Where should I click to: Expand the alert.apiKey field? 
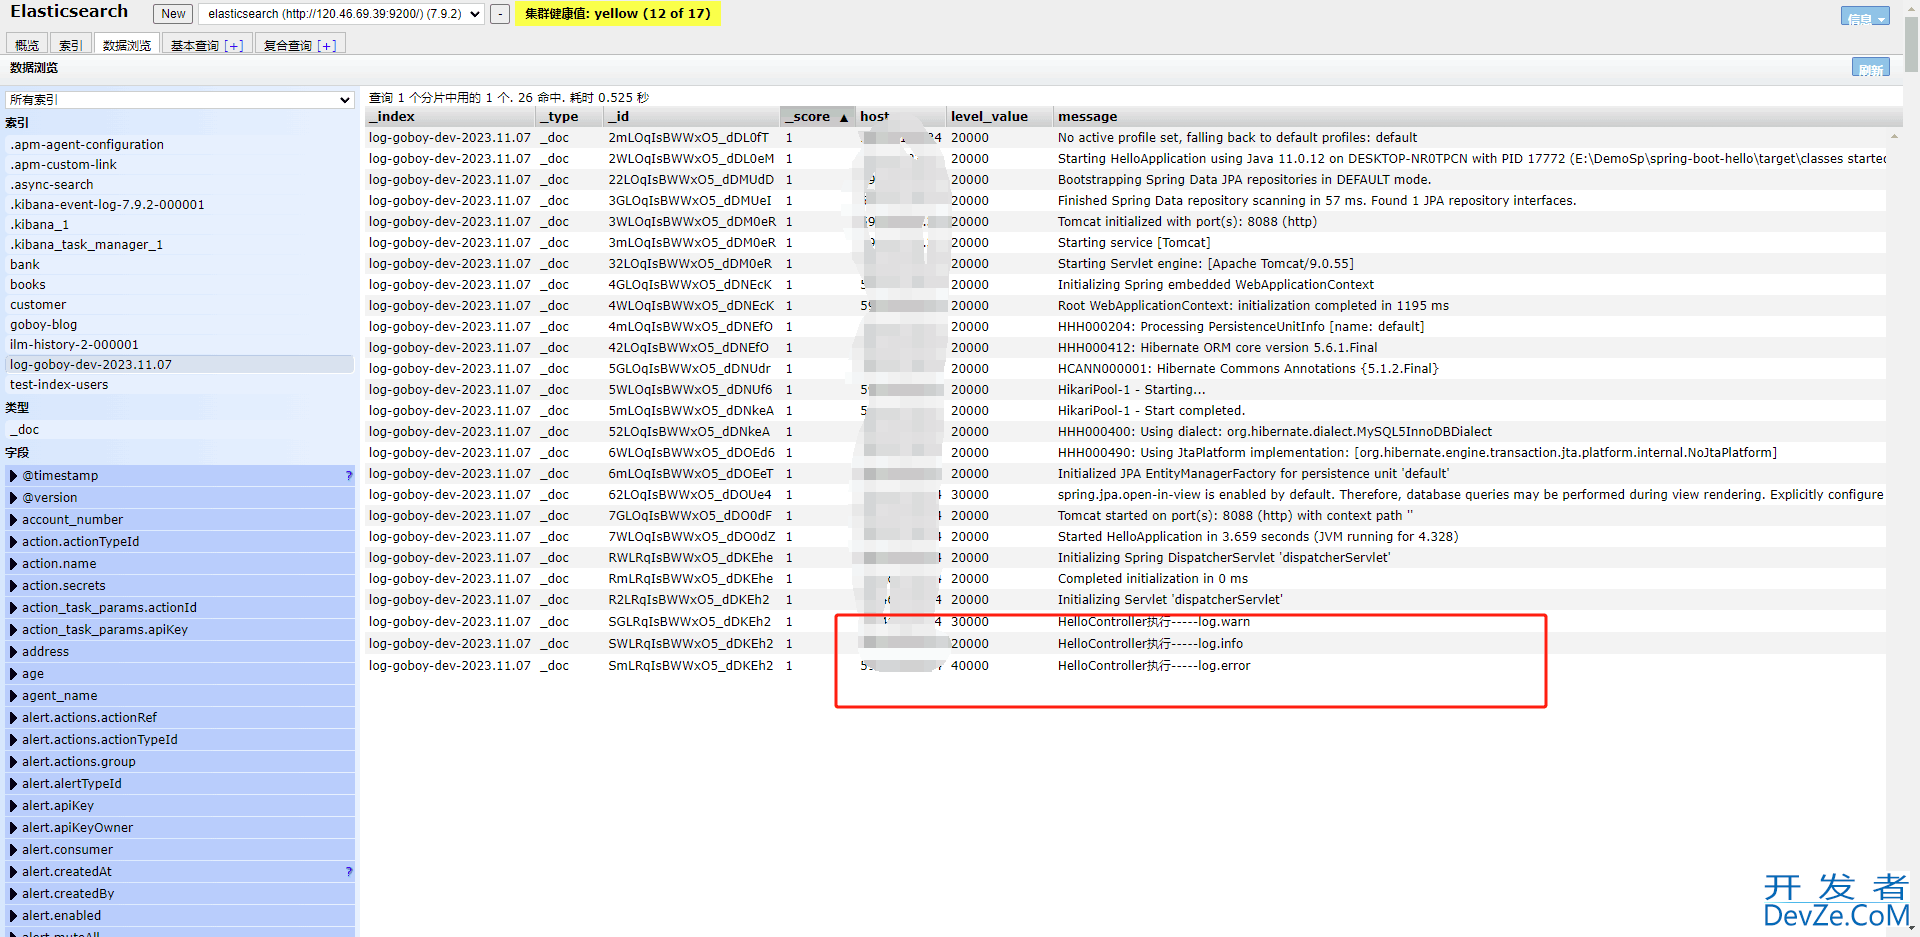coord(180,806)
